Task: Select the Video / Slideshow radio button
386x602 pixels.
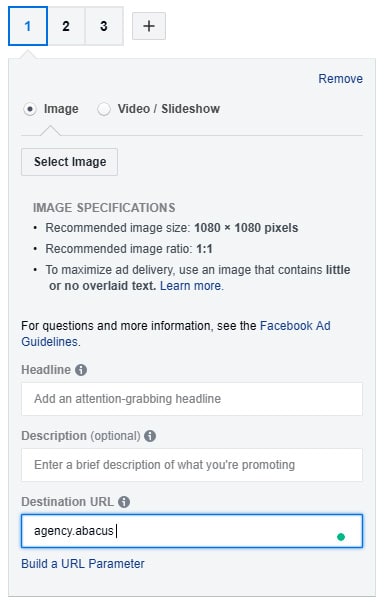Action: [104, 109]
